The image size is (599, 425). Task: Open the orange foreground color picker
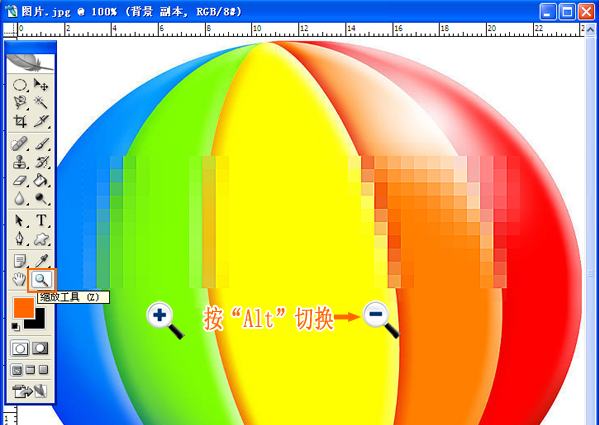coord(24,308)
